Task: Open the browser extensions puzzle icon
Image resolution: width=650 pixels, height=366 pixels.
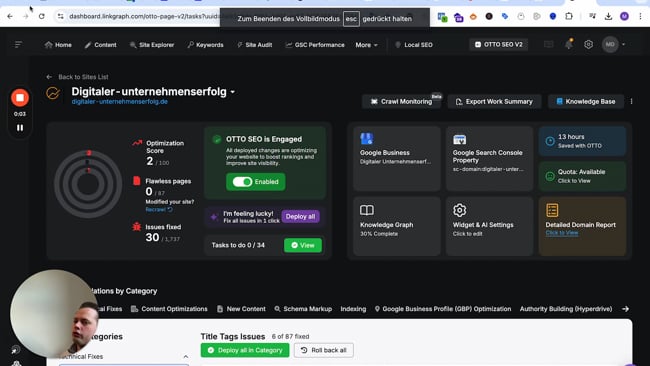Action: click(569, 16)
